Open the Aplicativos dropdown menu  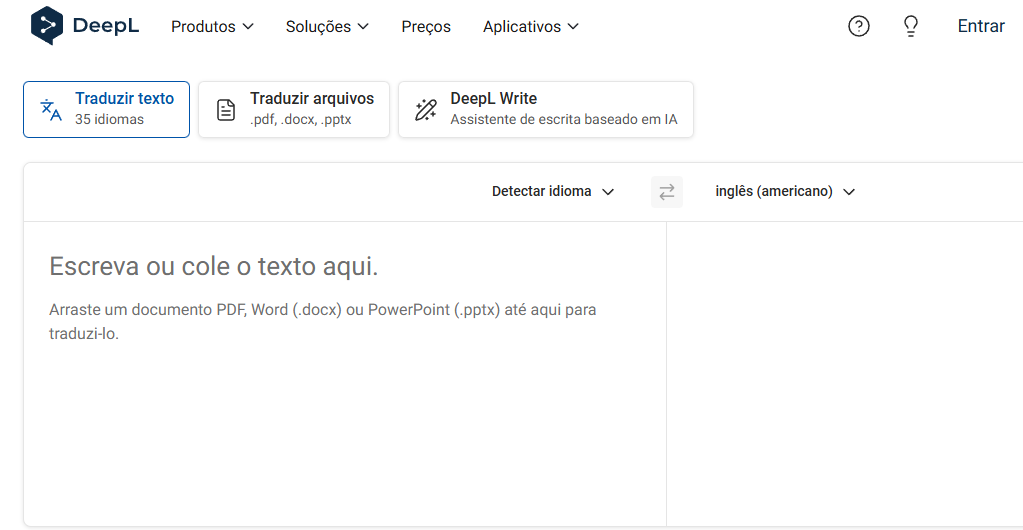click(x=530, y=27)
